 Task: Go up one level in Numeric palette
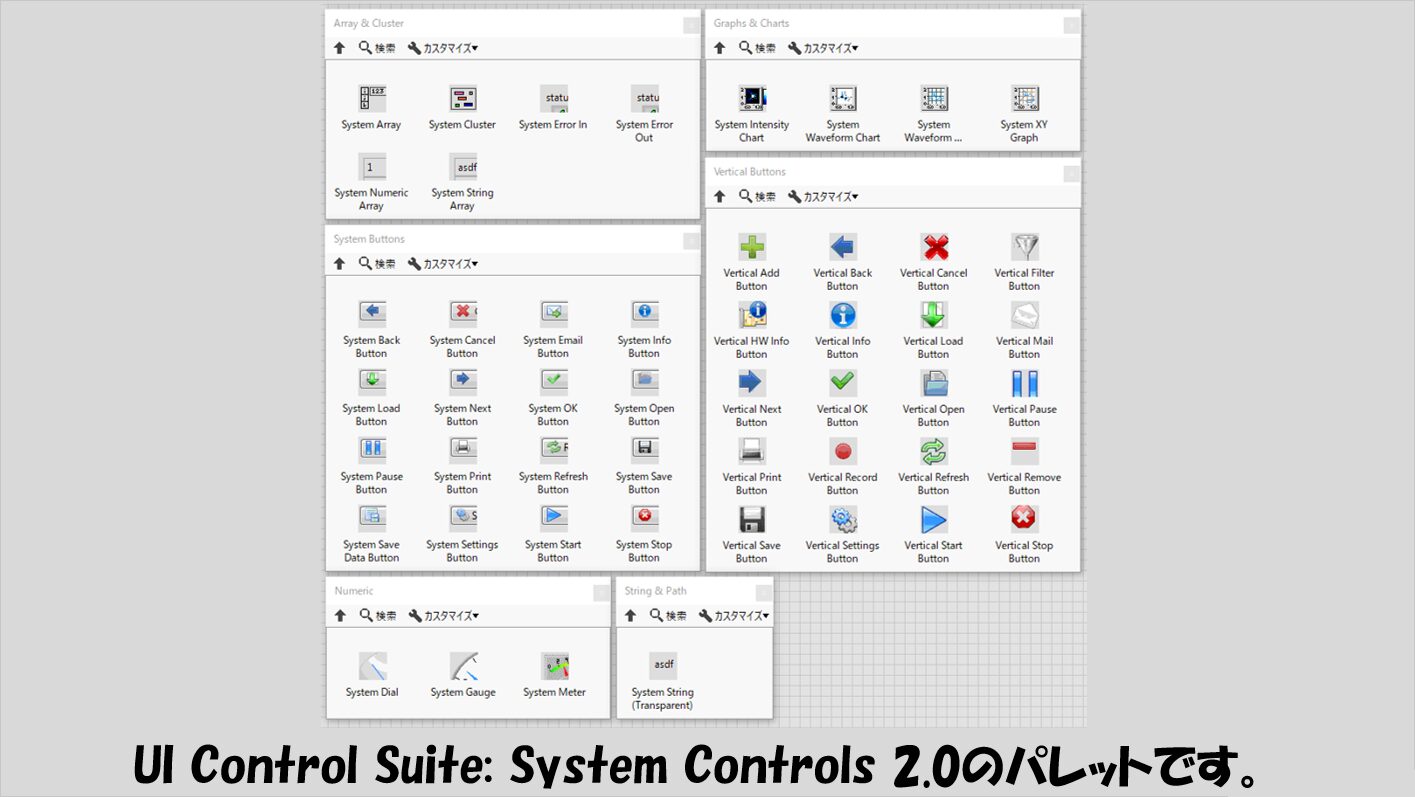pos(340,616)
